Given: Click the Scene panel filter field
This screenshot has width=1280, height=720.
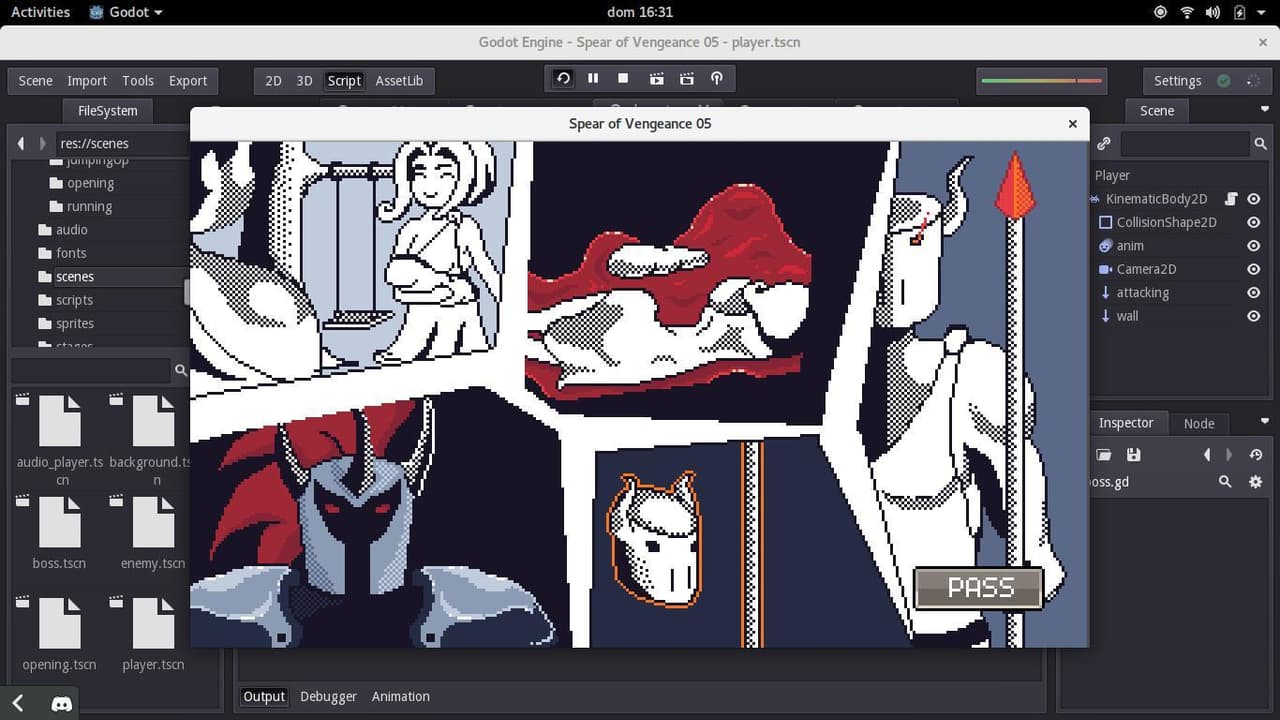Looking at the screenshot, I should point(1185,144).
